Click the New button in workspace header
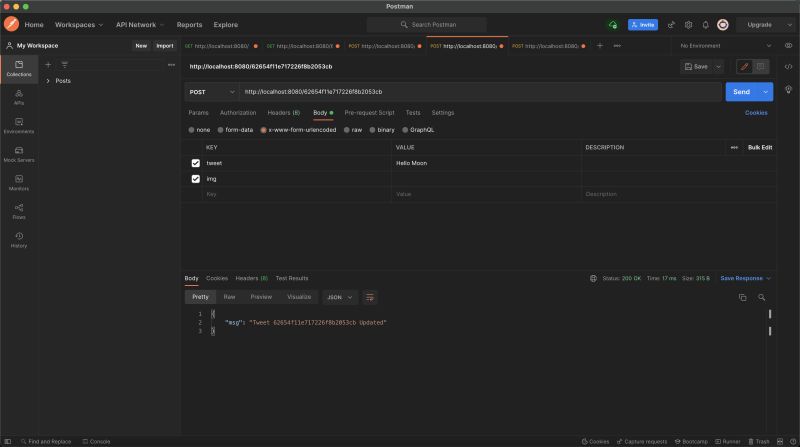800x447 pixels. 141,46
